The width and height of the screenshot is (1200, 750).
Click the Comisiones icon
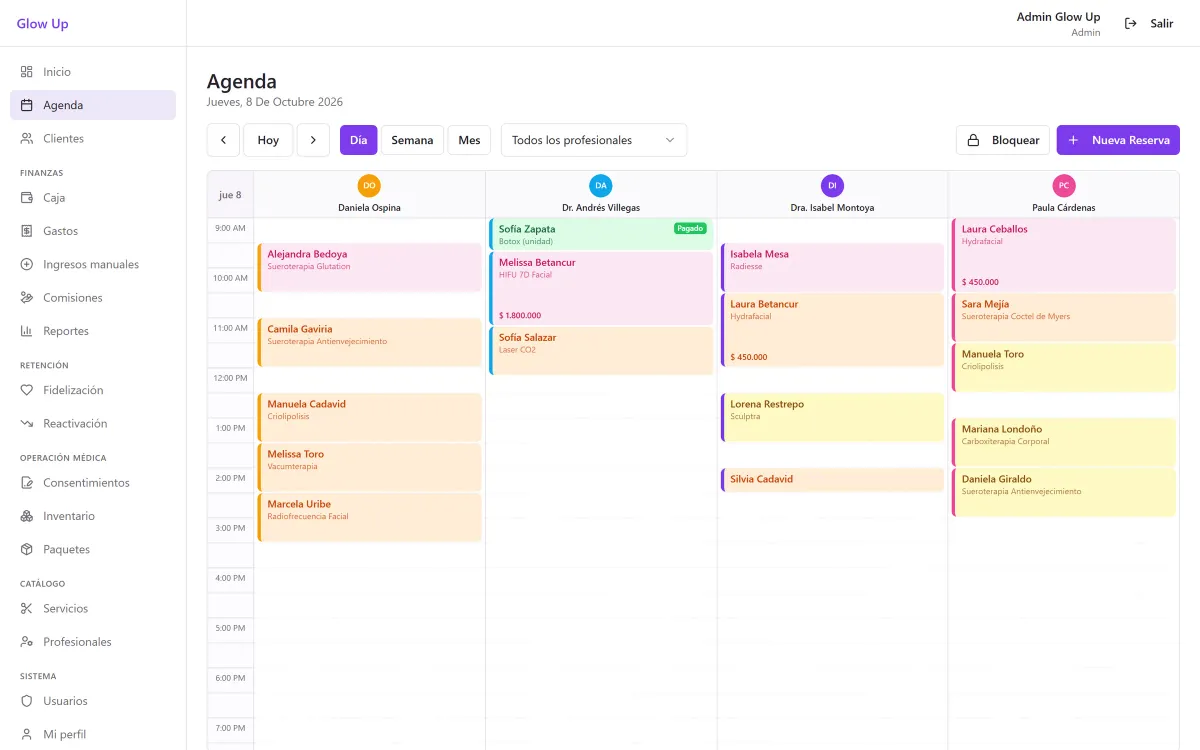27,298
